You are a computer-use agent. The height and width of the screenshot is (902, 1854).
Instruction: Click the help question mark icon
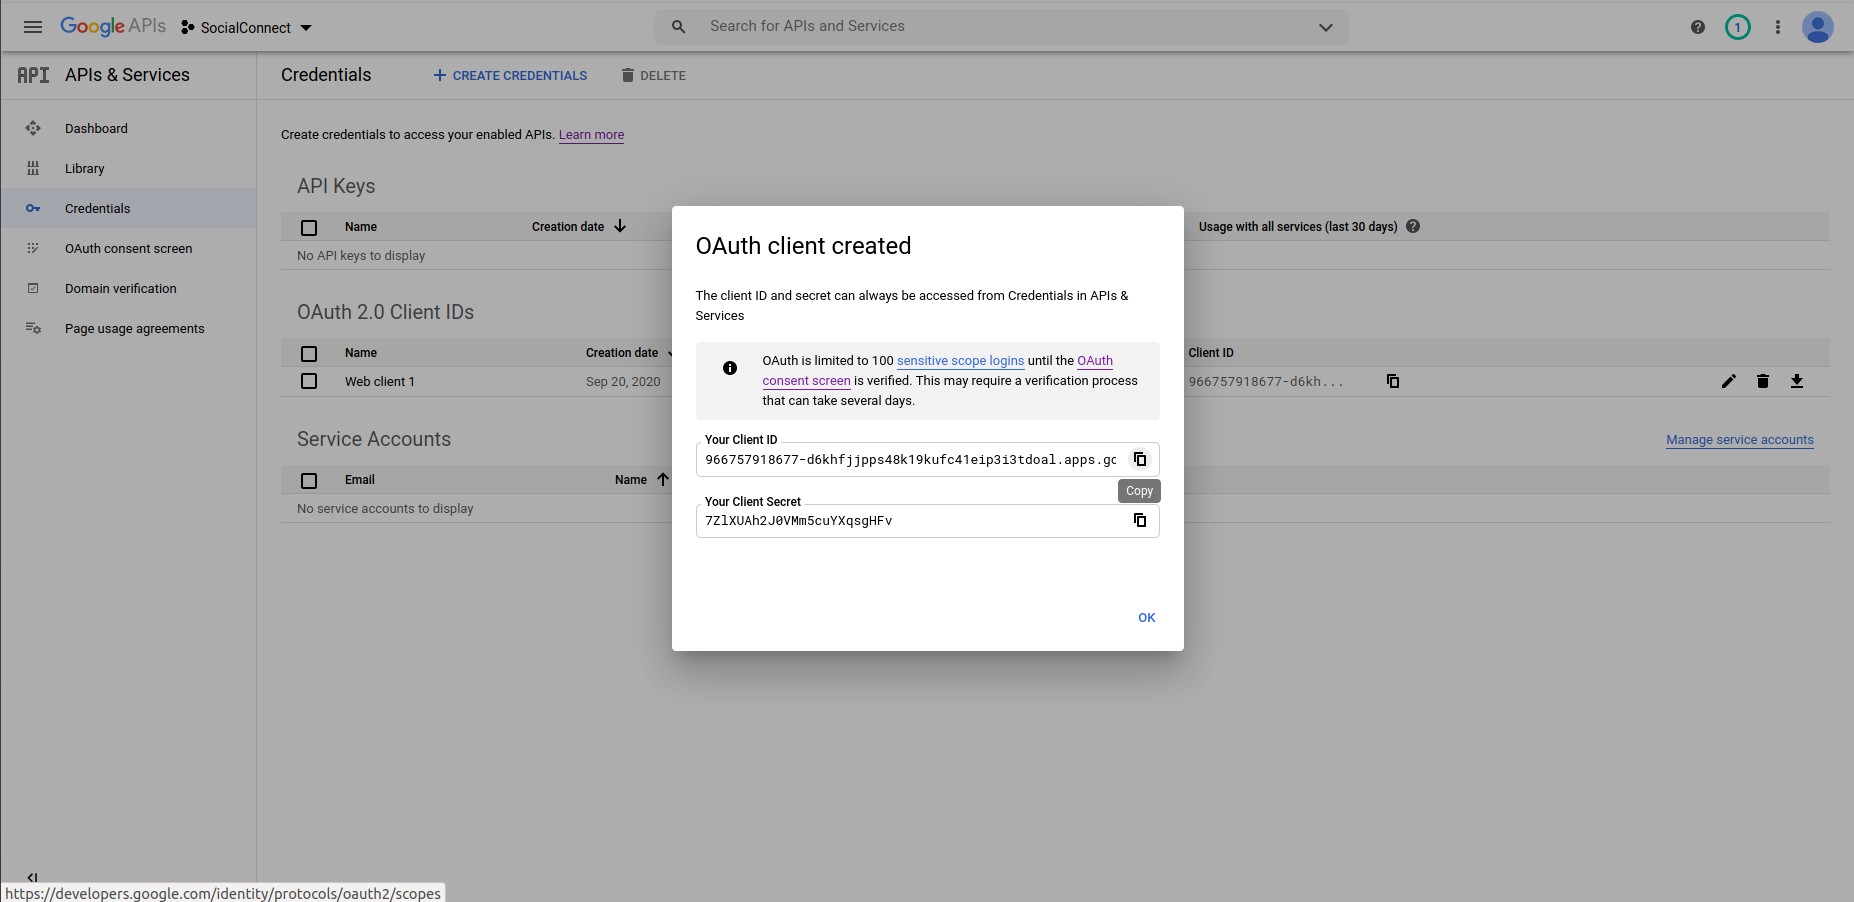(1697, 27)
